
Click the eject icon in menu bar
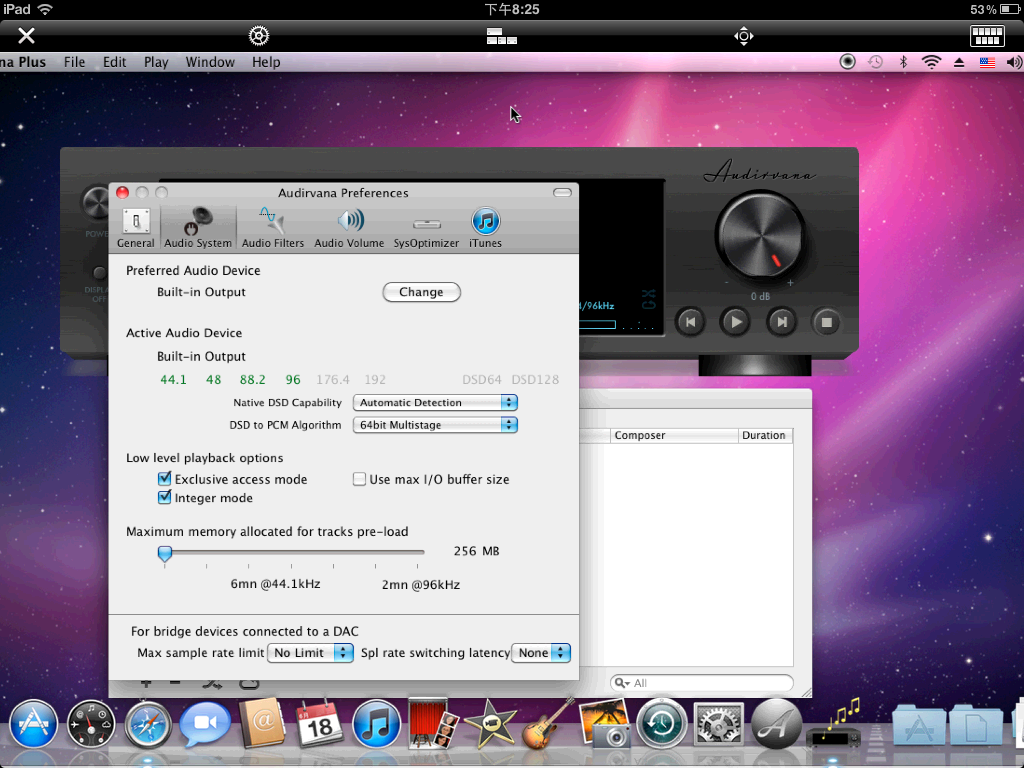[x=959, y=63]
